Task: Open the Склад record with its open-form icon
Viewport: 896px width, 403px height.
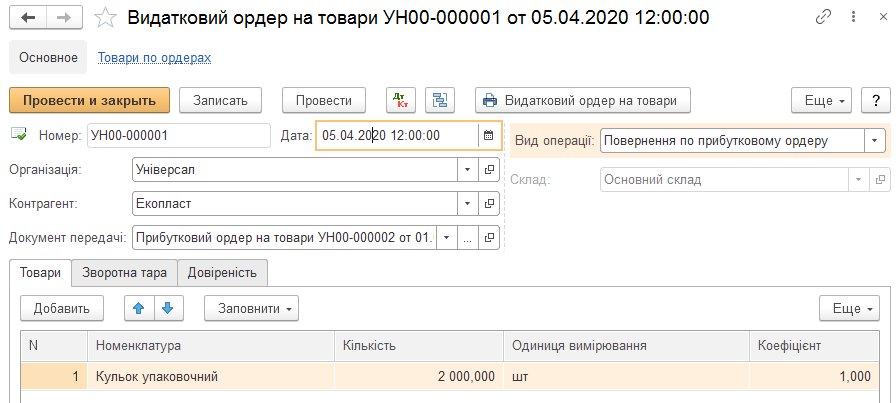Action: coord(879,179)
